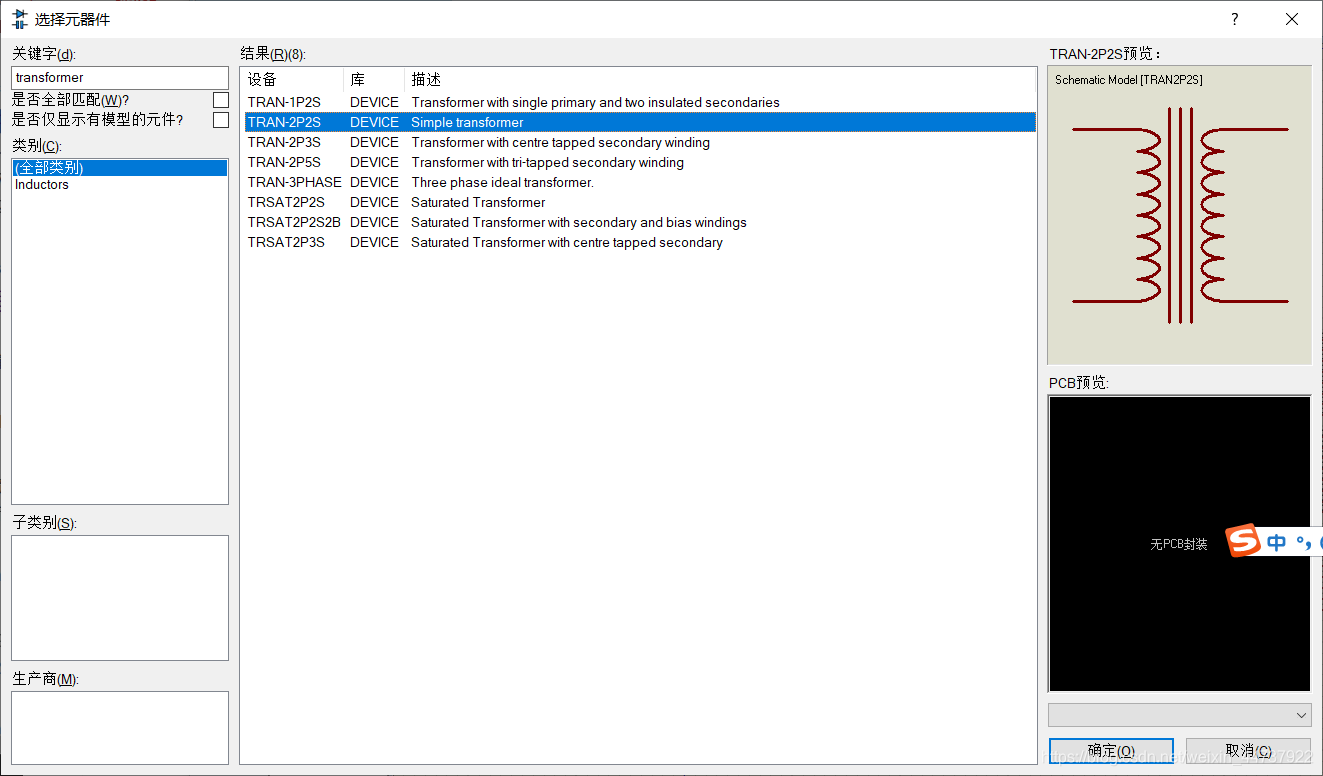Close the component selection dialog
Viewport: 1323px width, 776px height.
point(1292,19)
